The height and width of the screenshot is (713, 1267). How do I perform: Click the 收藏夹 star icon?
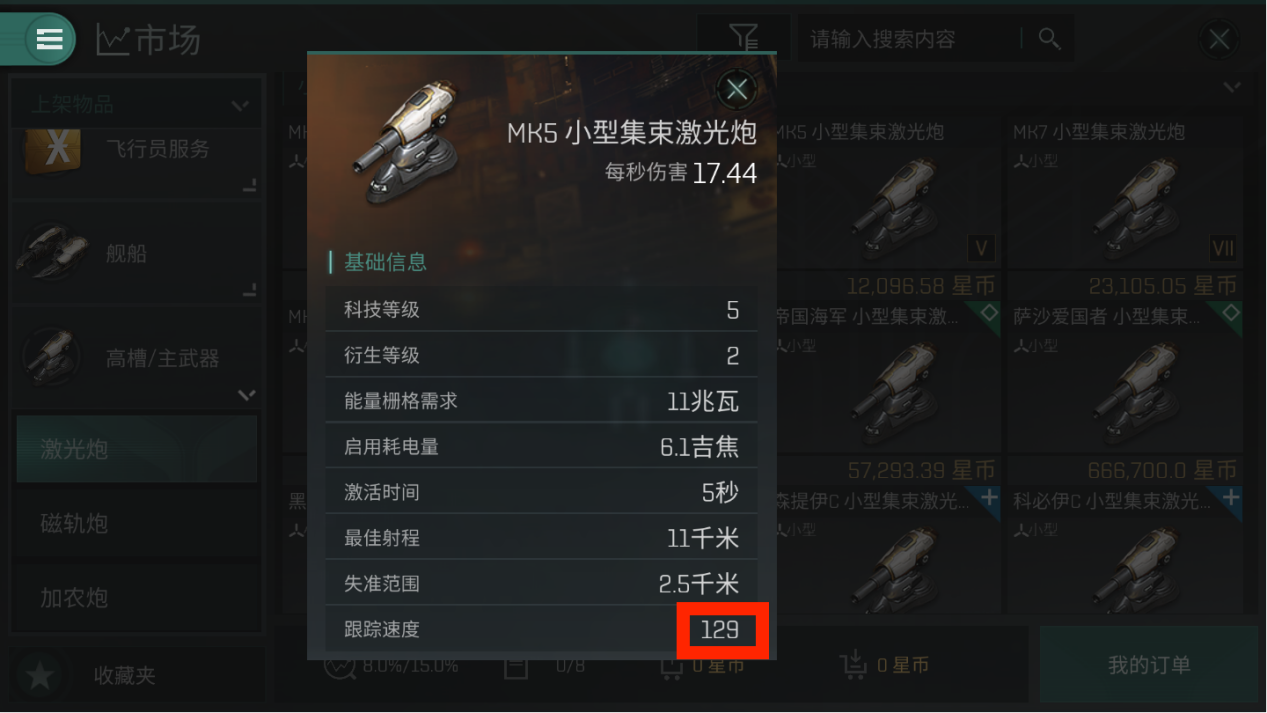pos(39,676)
